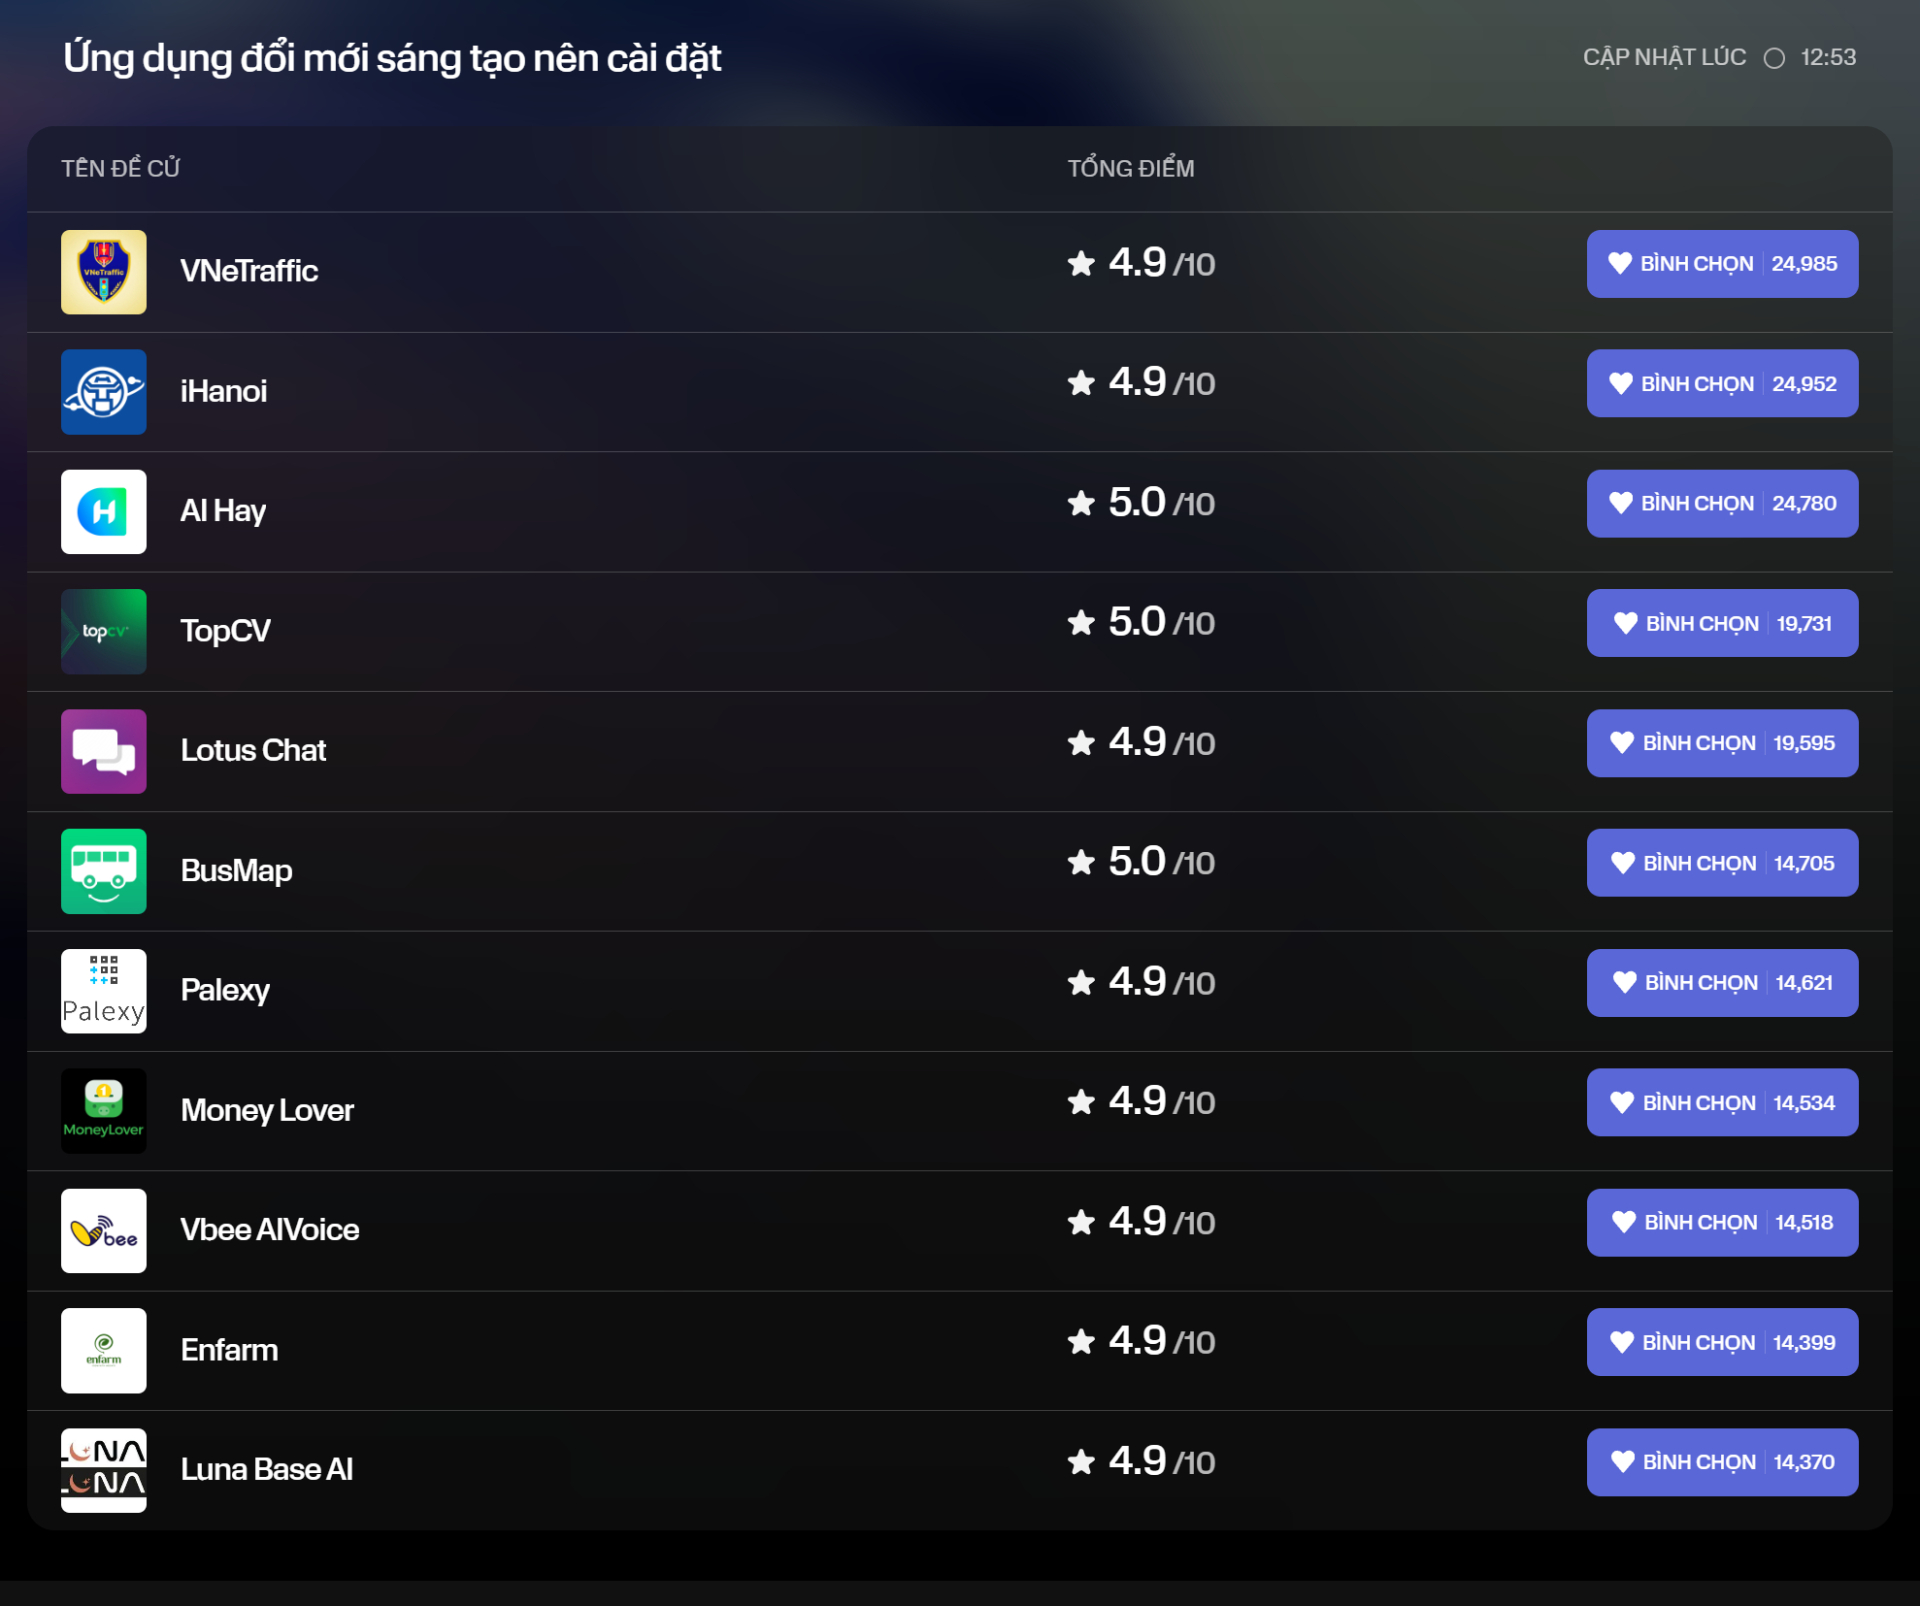The width and height of the screenshot is (1920, 1606).
Task: Click VNeTraffic's 4.9/10 score
Action: click(x=1141, y=263)
